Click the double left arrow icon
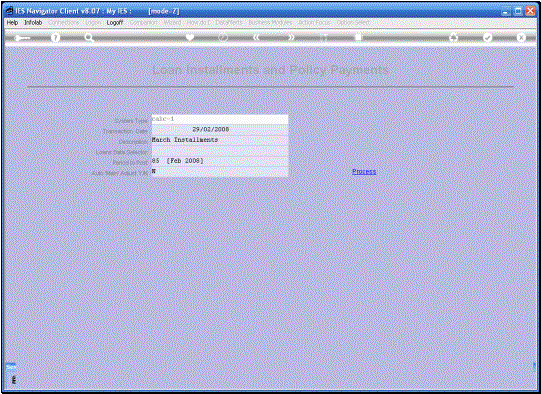 256,37
